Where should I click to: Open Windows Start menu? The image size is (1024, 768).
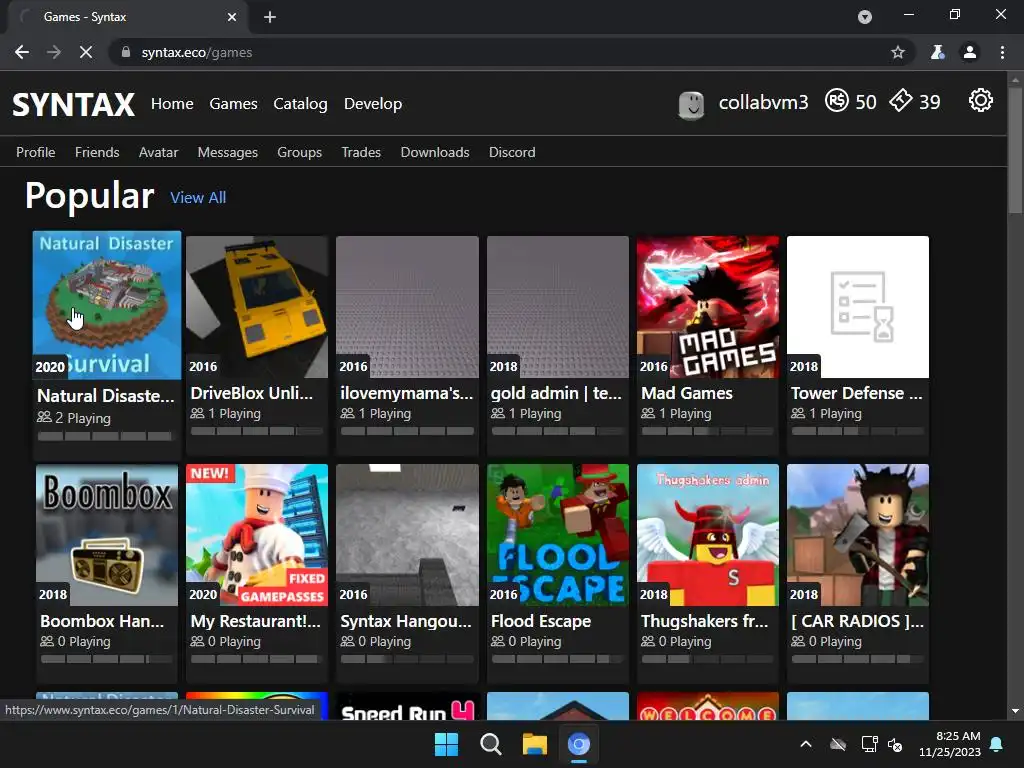447,744
